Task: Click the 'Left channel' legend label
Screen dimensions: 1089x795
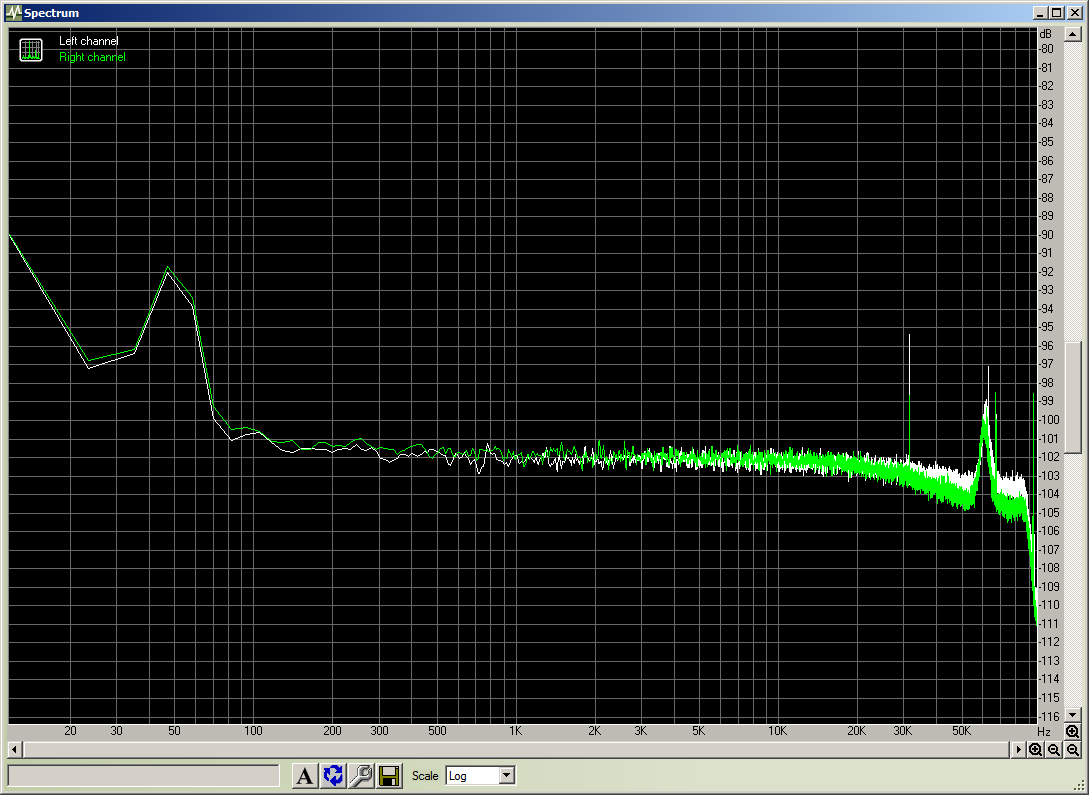Action: 88,41
